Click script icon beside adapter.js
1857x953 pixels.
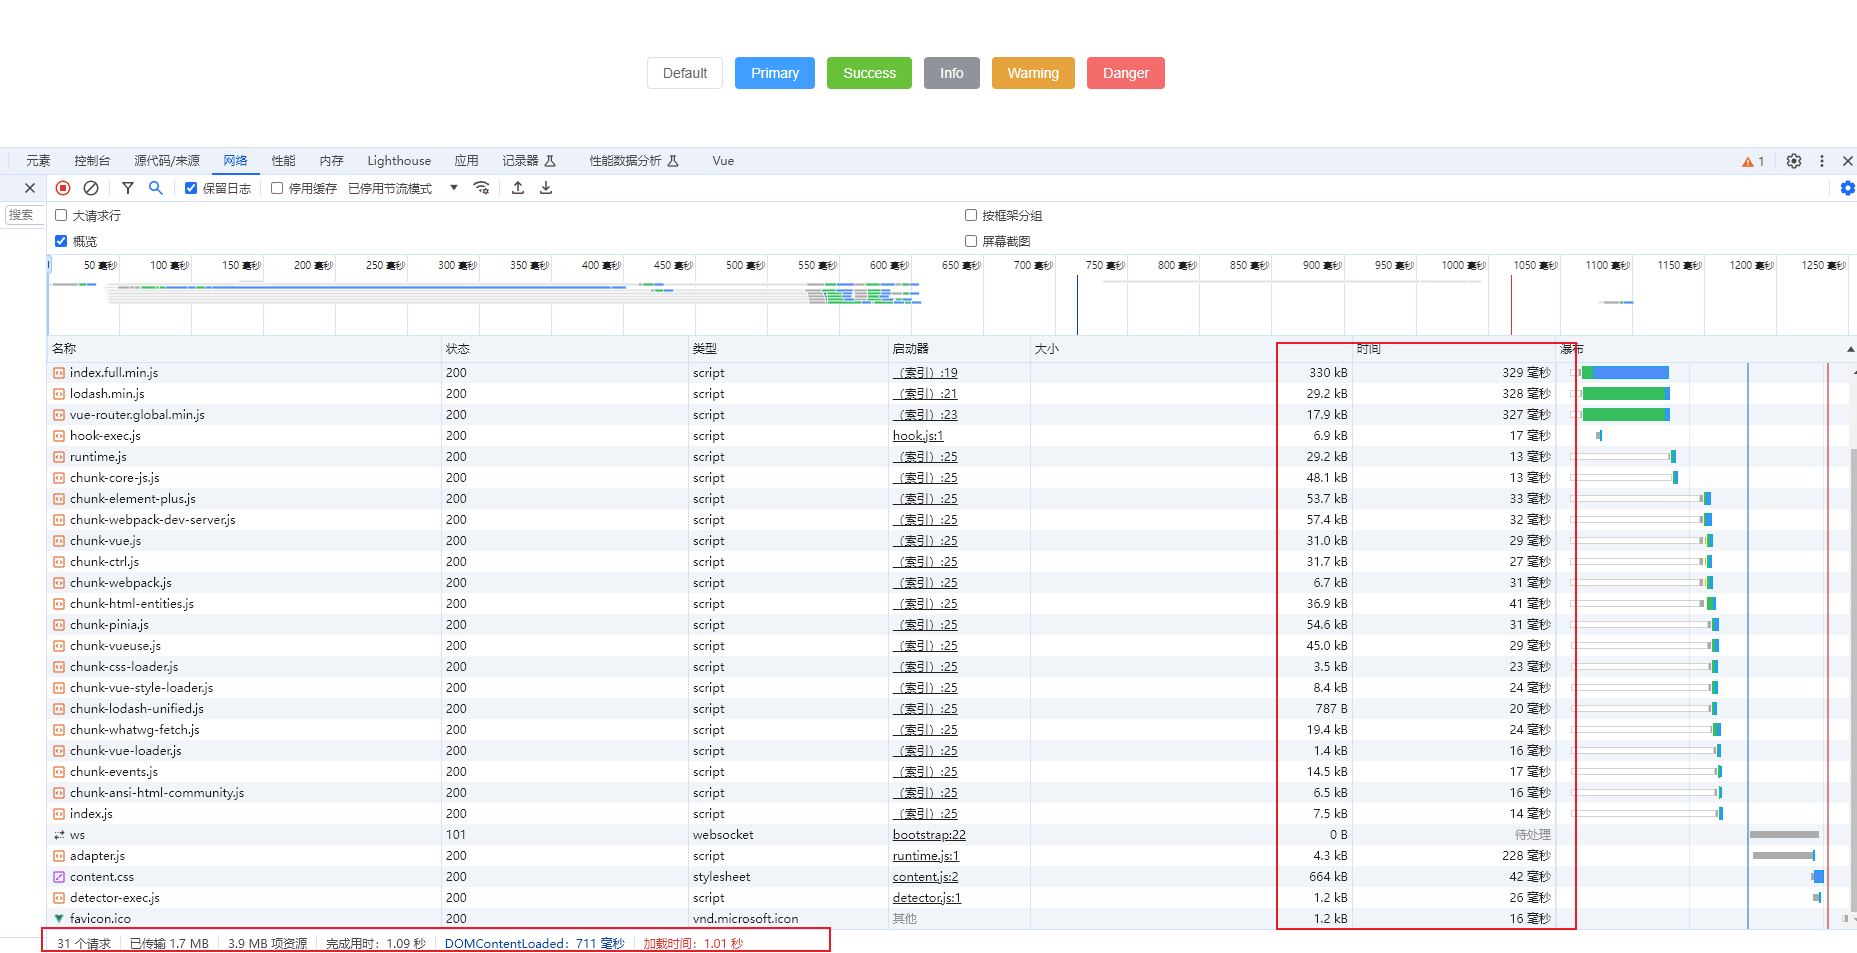click(x=59, y=856)
